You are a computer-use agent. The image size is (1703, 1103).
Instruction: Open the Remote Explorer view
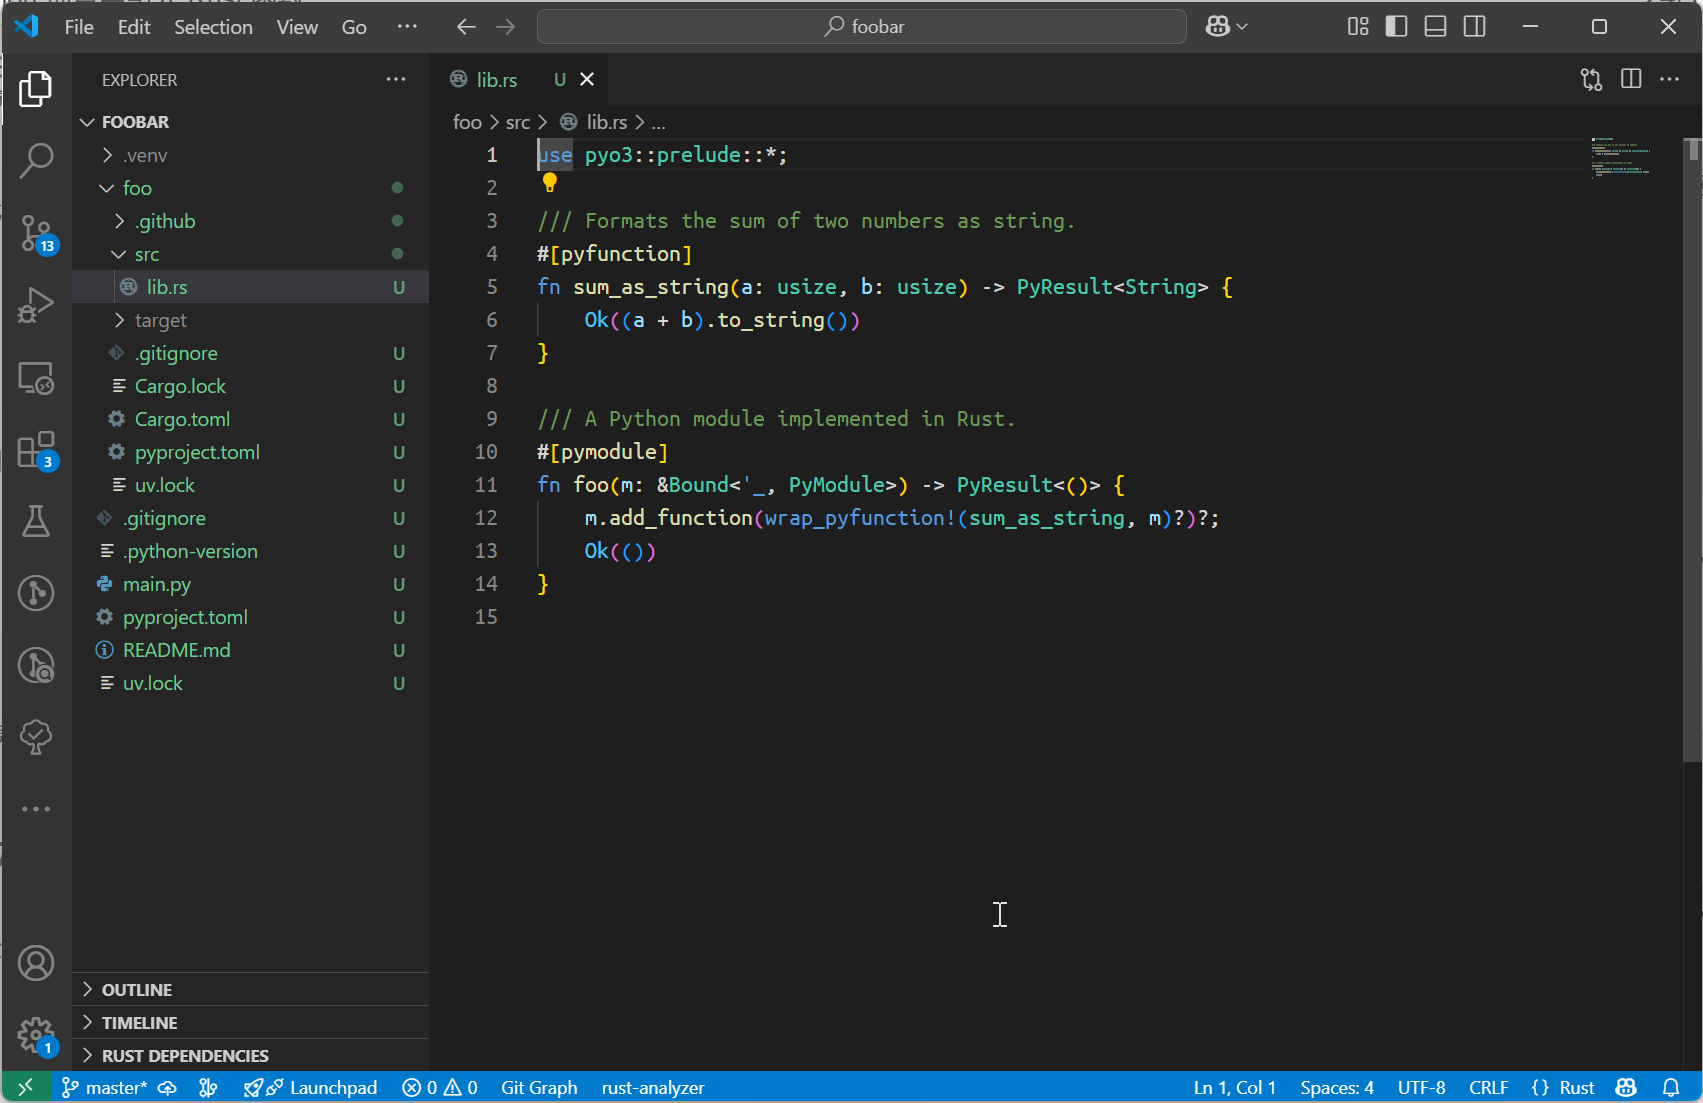point(36,378)
